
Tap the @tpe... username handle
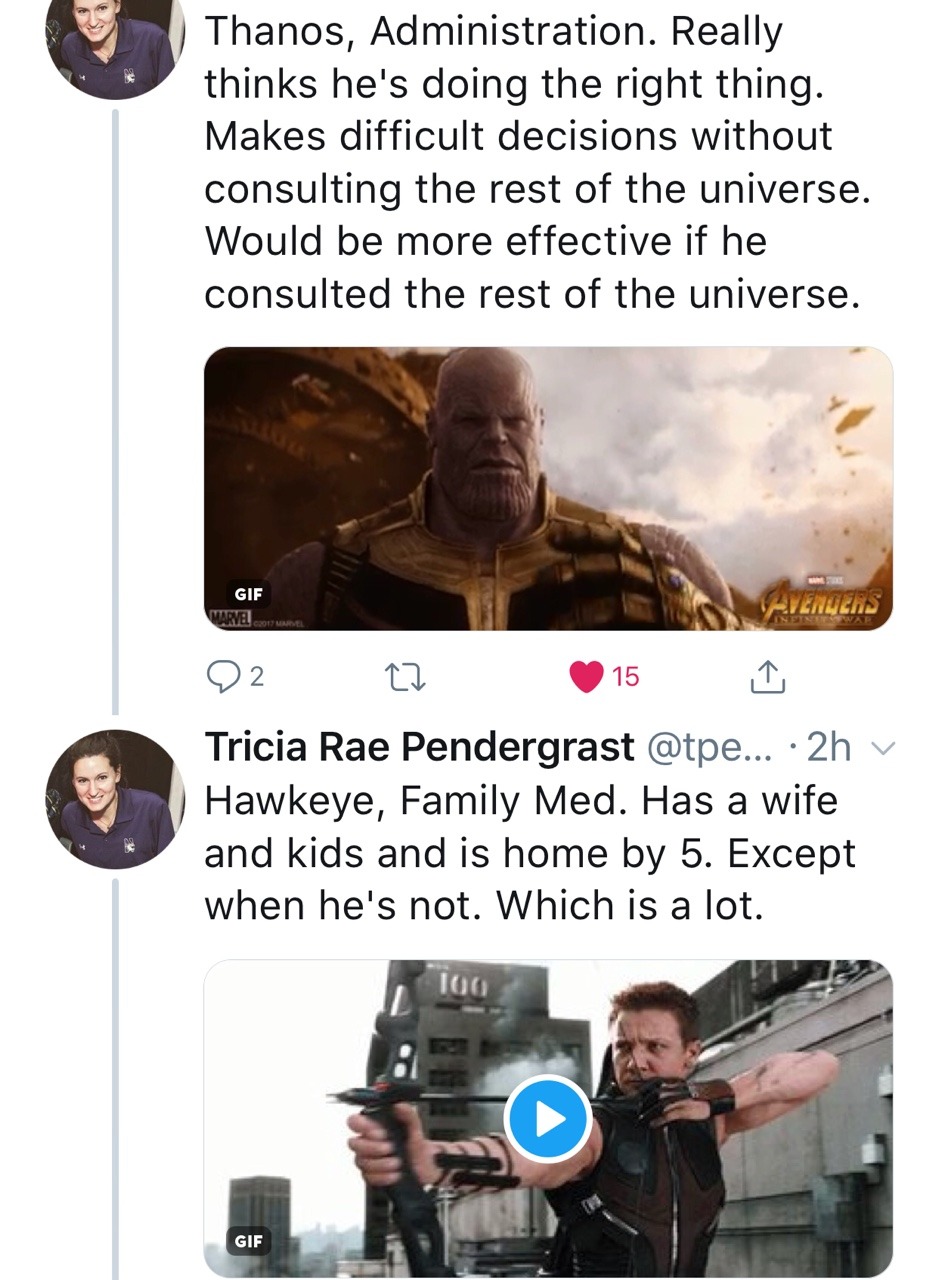[707, 747]
